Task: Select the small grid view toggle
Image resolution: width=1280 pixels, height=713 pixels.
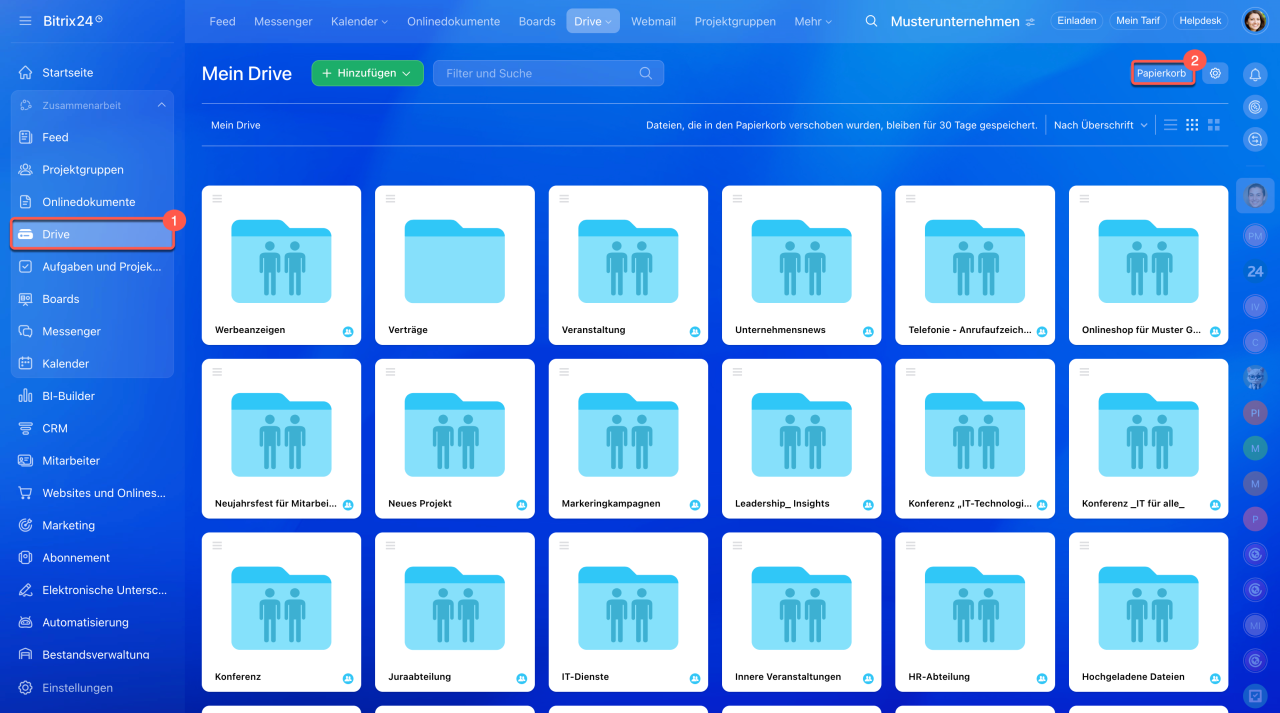Action: pyautogui.click(x=1192, y=125)
